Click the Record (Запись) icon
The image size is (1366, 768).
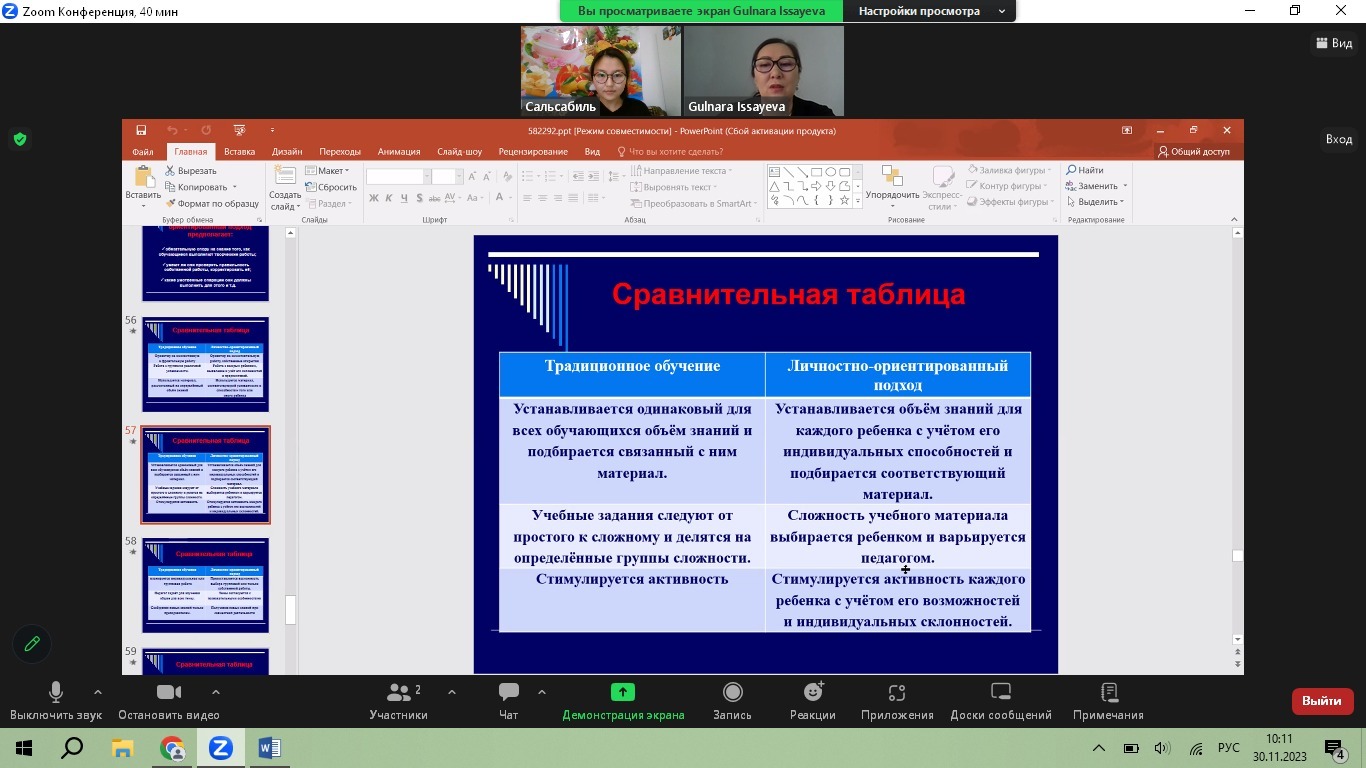click(x=732, y=693)
